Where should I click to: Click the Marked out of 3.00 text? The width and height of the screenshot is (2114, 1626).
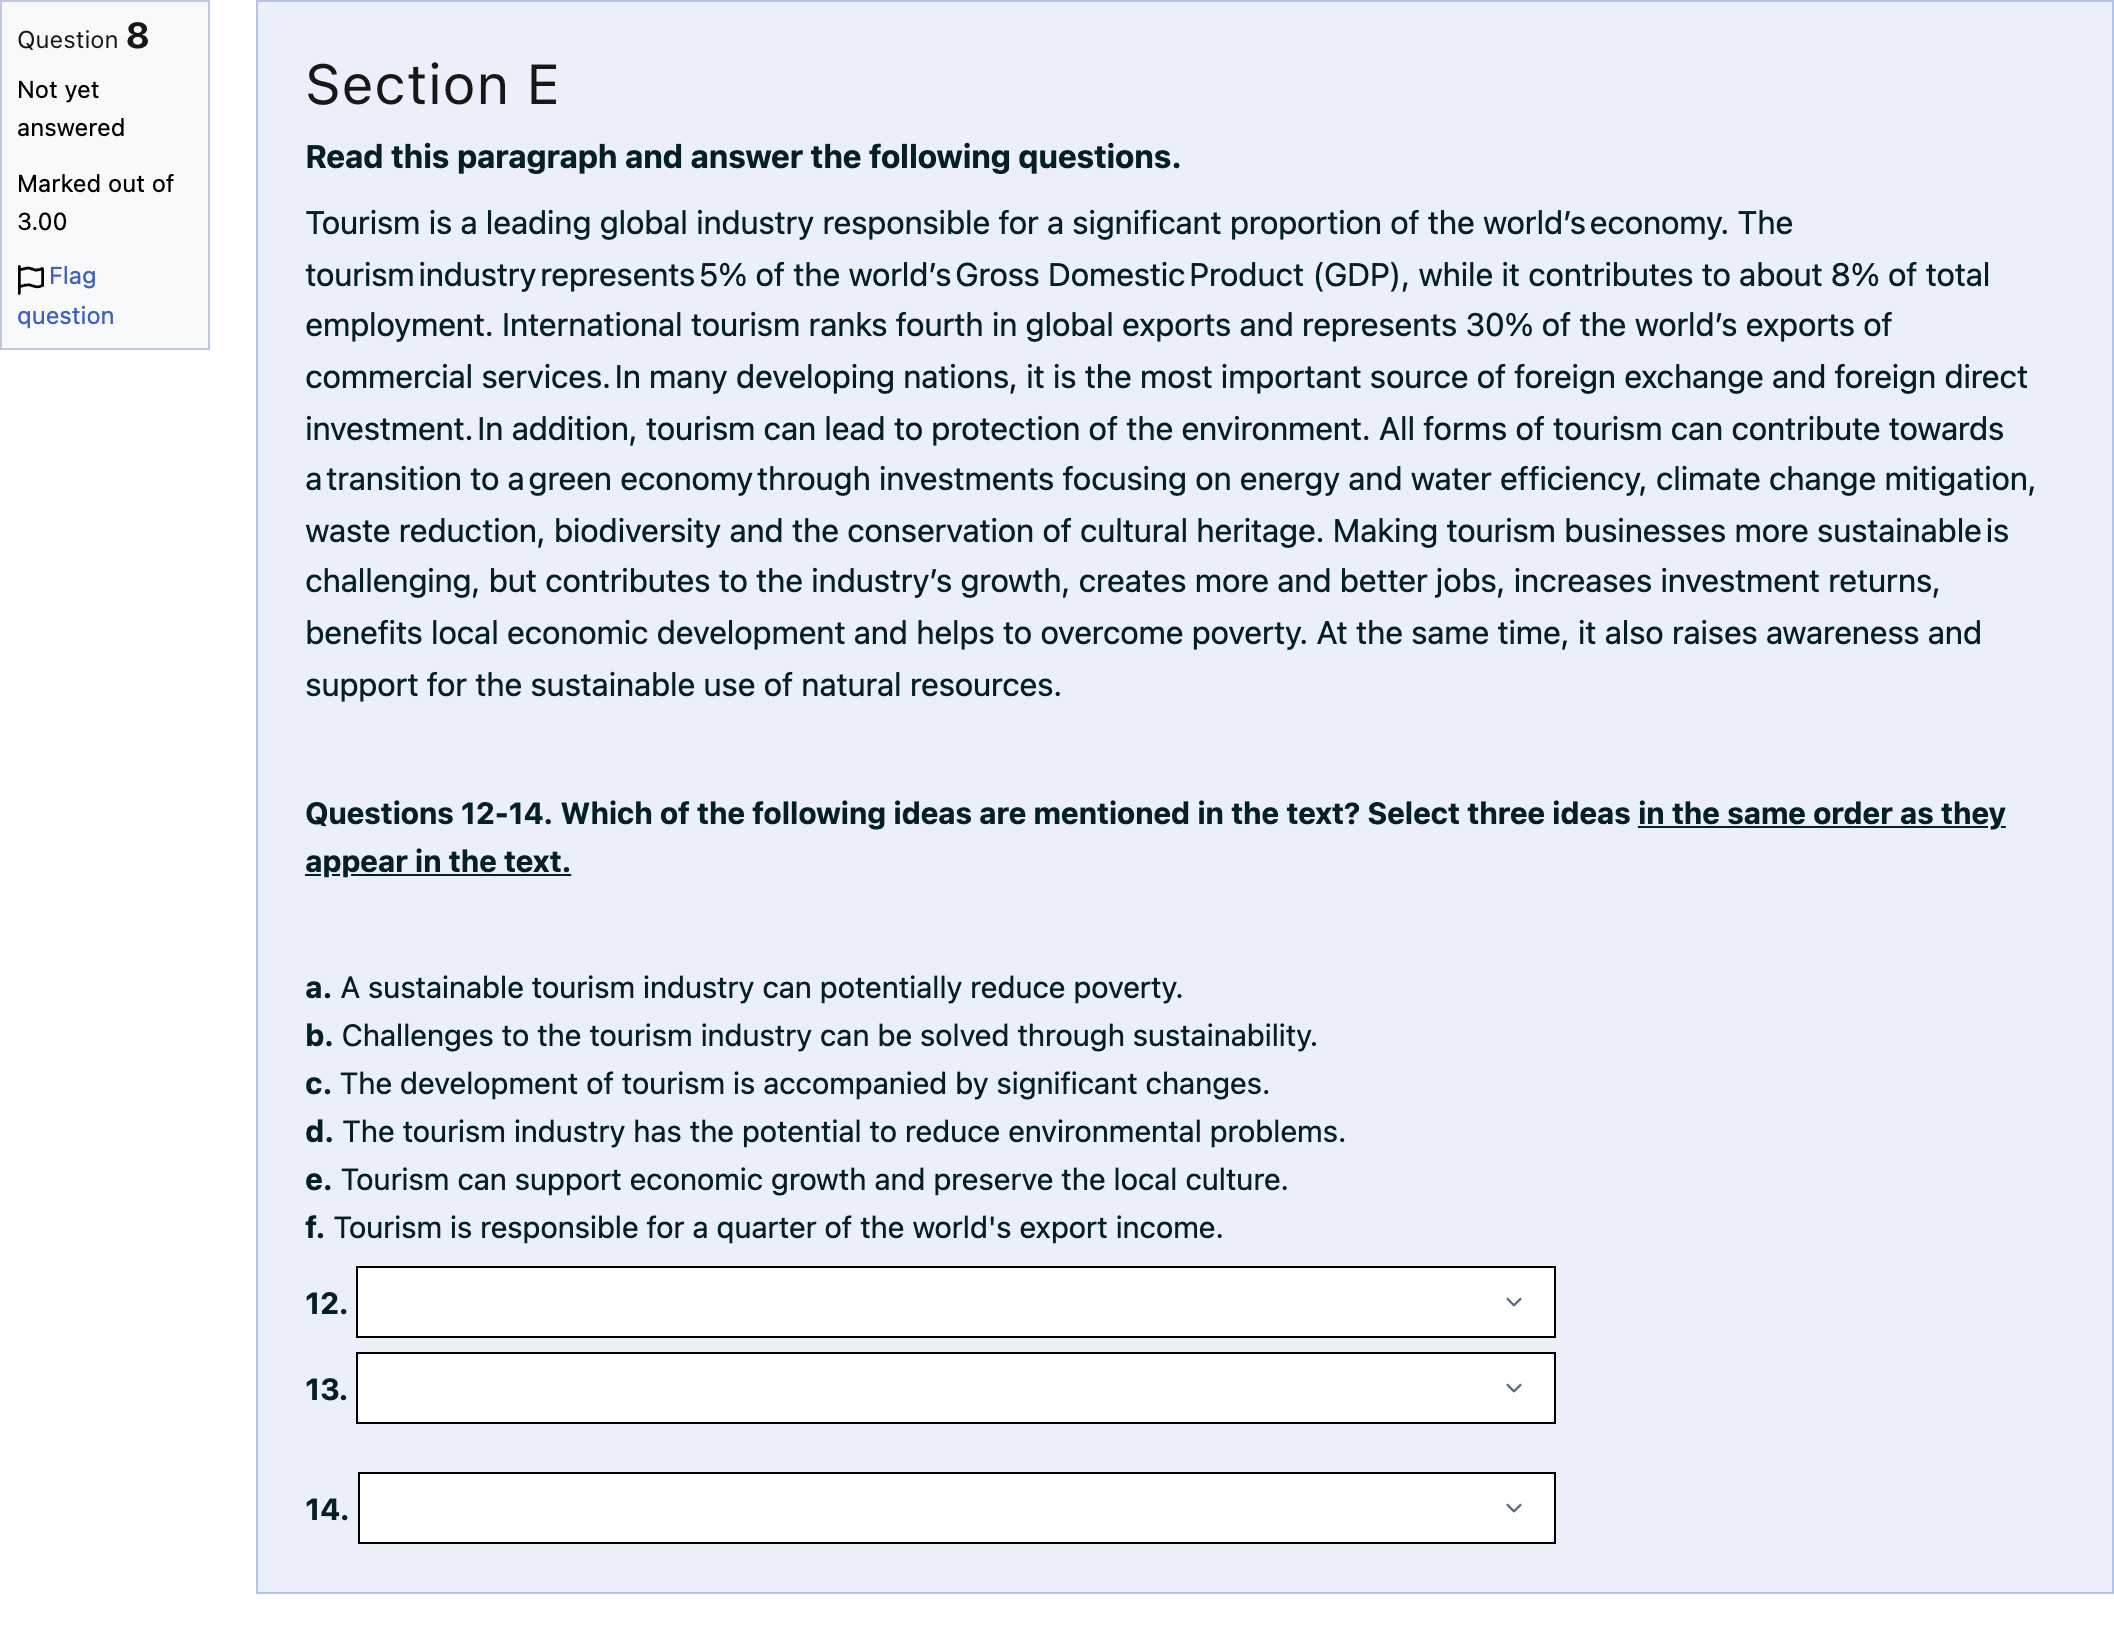[95, 203]
